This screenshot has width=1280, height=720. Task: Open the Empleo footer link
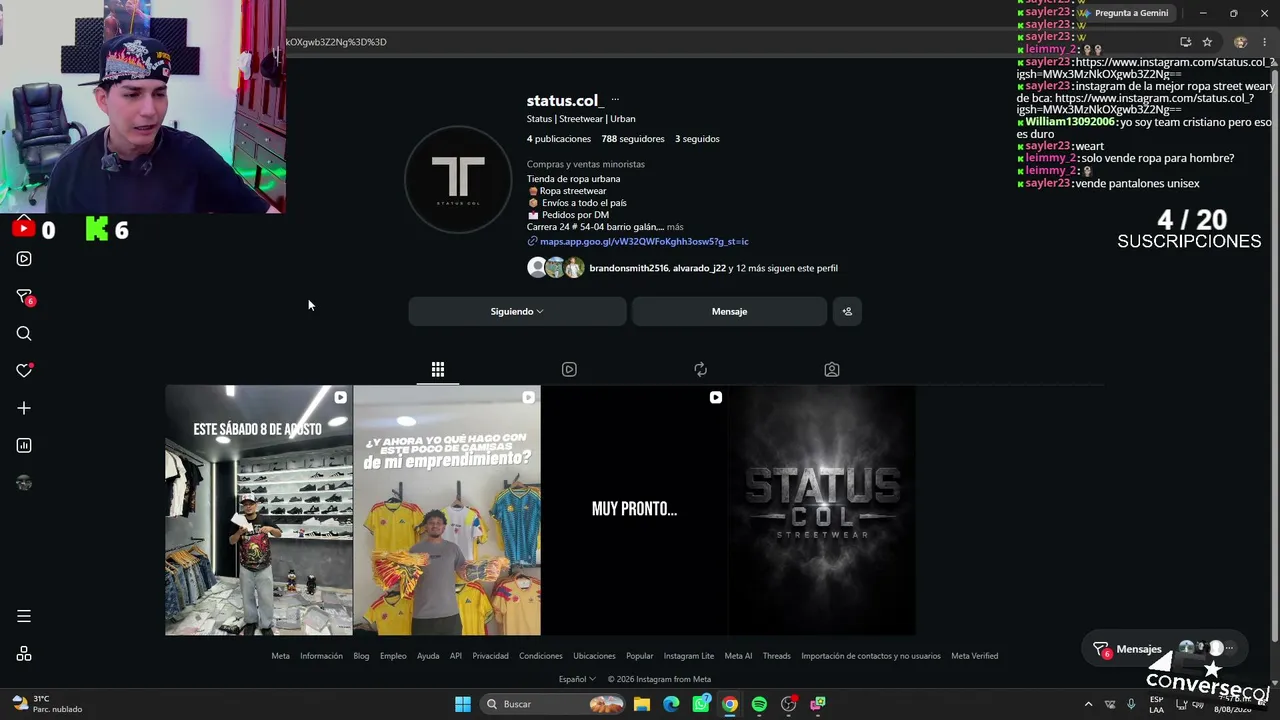pos(393,656)
